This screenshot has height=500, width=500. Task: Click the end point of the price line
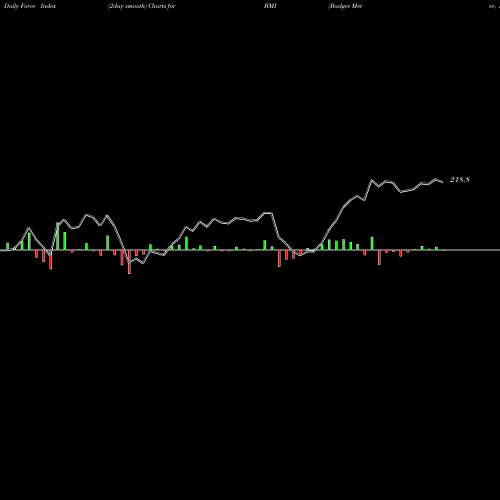443,182
